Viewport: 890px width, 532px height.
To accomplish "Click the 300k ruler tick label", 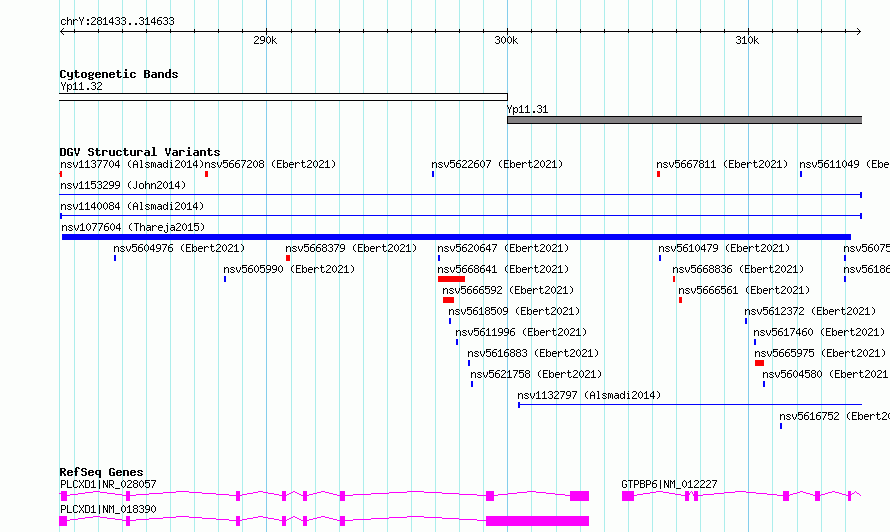I will pos(506,40).
